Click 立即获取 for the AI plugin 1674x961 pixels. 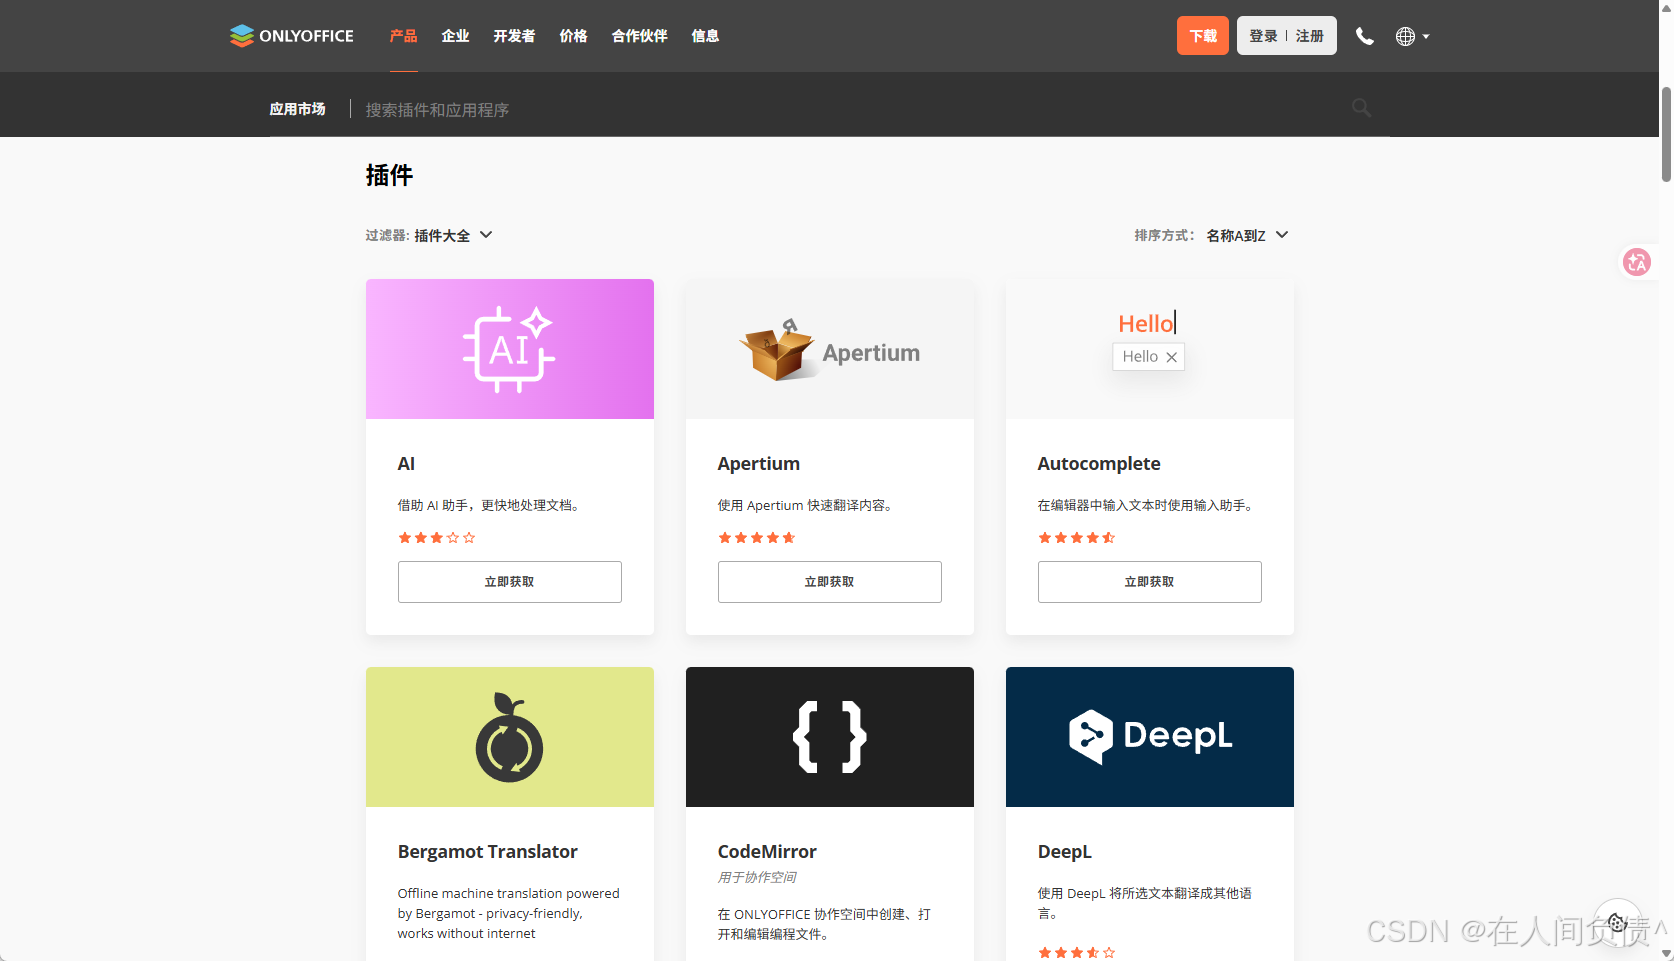click(509, 581)
